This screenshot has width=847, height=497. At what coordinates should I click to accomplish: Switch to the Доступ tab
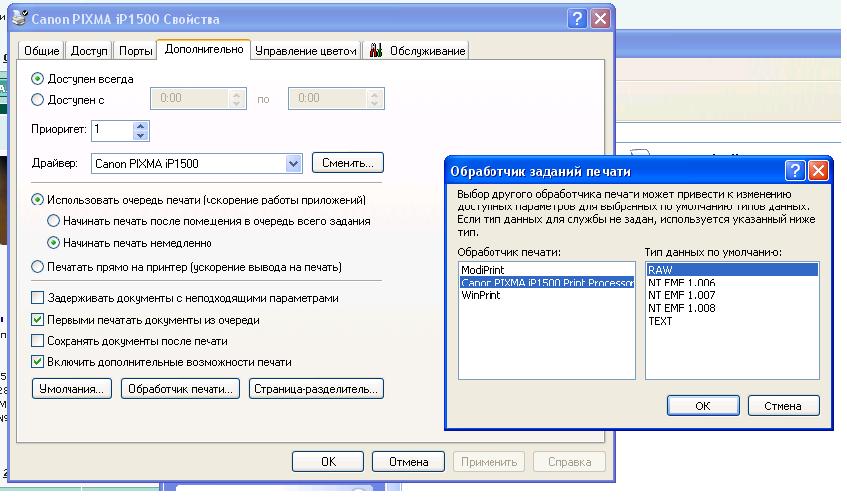[x=89, y=51]
